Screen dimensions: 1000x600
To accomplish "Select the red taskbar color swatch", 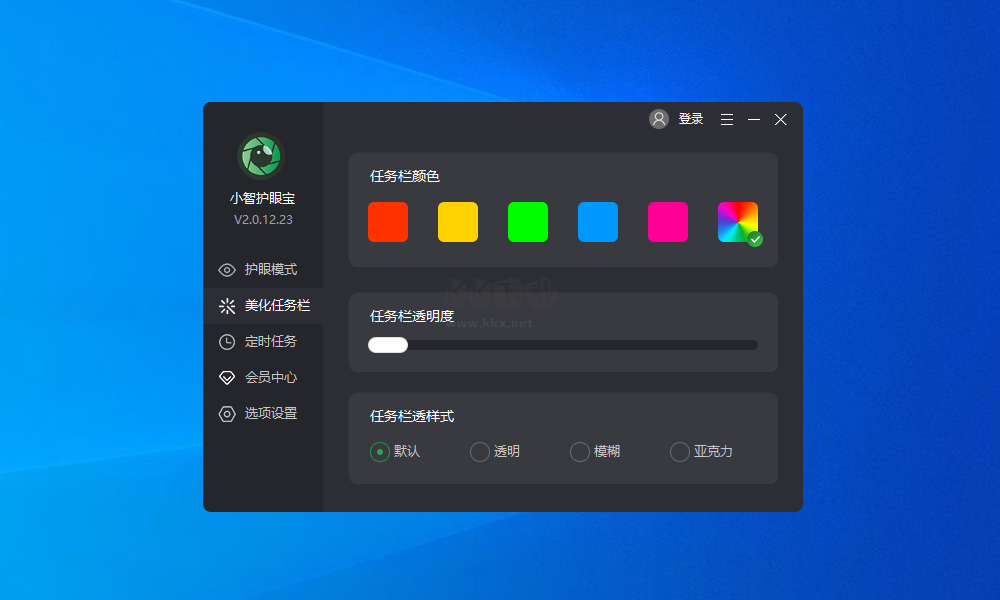I will pos(387,222).
